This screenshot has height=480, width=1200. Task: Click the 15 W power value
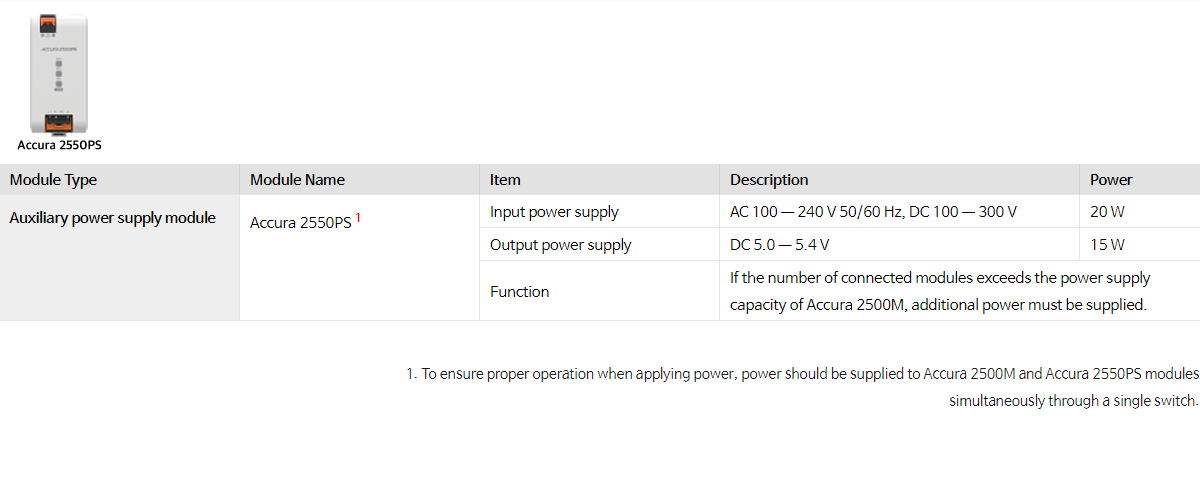[1108, 245]
